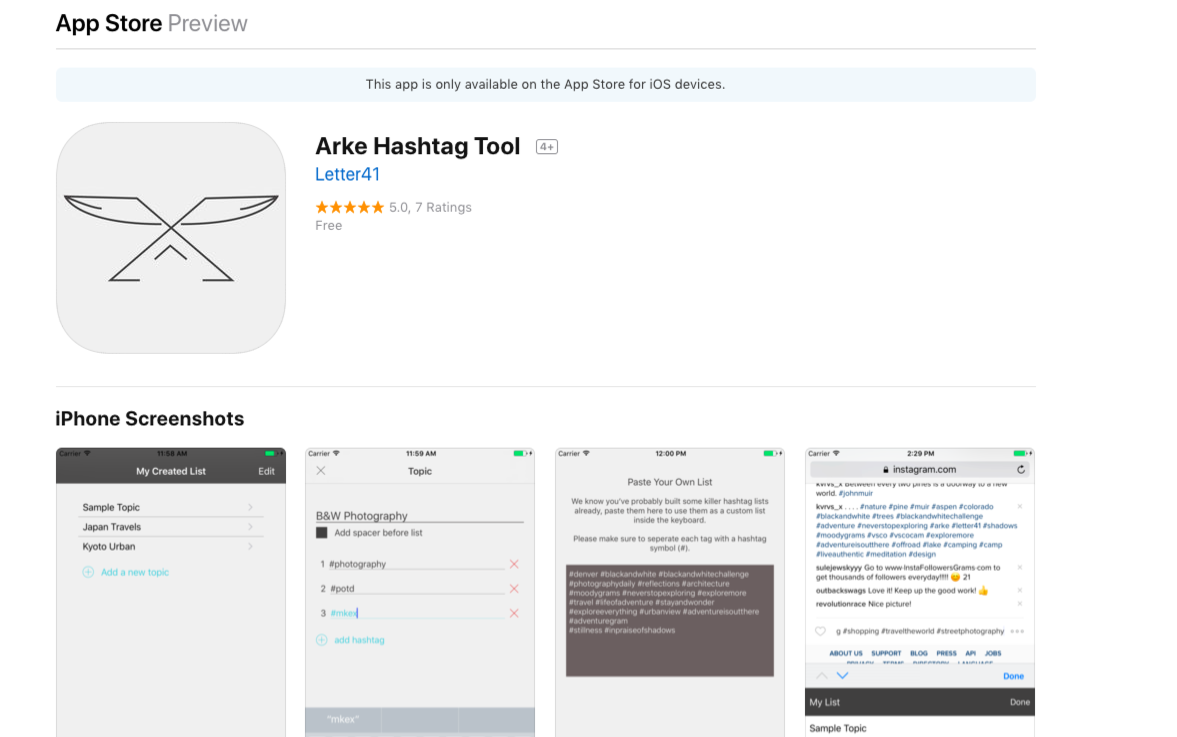
Task: Open the Letter41 developer link
Action: pos(347,174)
